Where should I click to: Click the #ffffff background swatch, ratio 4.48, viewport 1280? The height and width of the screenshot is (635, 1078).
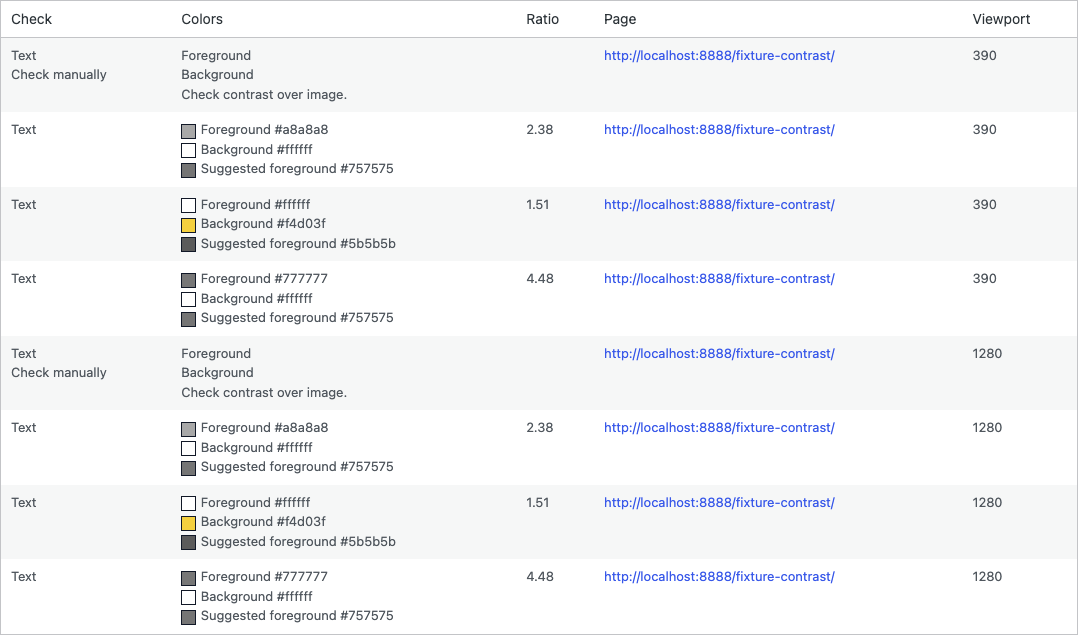(188, 597)
